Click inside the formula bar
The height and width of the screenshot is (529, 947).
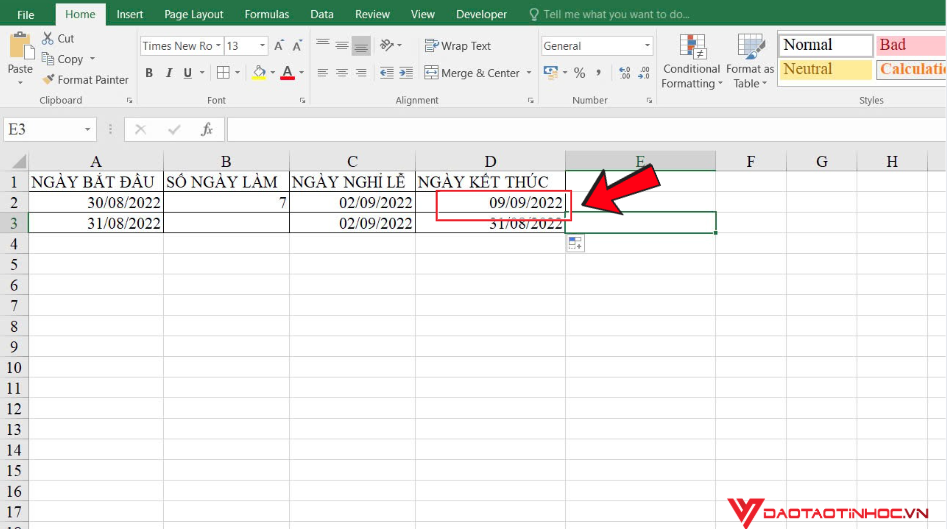[x=586, y=129]
